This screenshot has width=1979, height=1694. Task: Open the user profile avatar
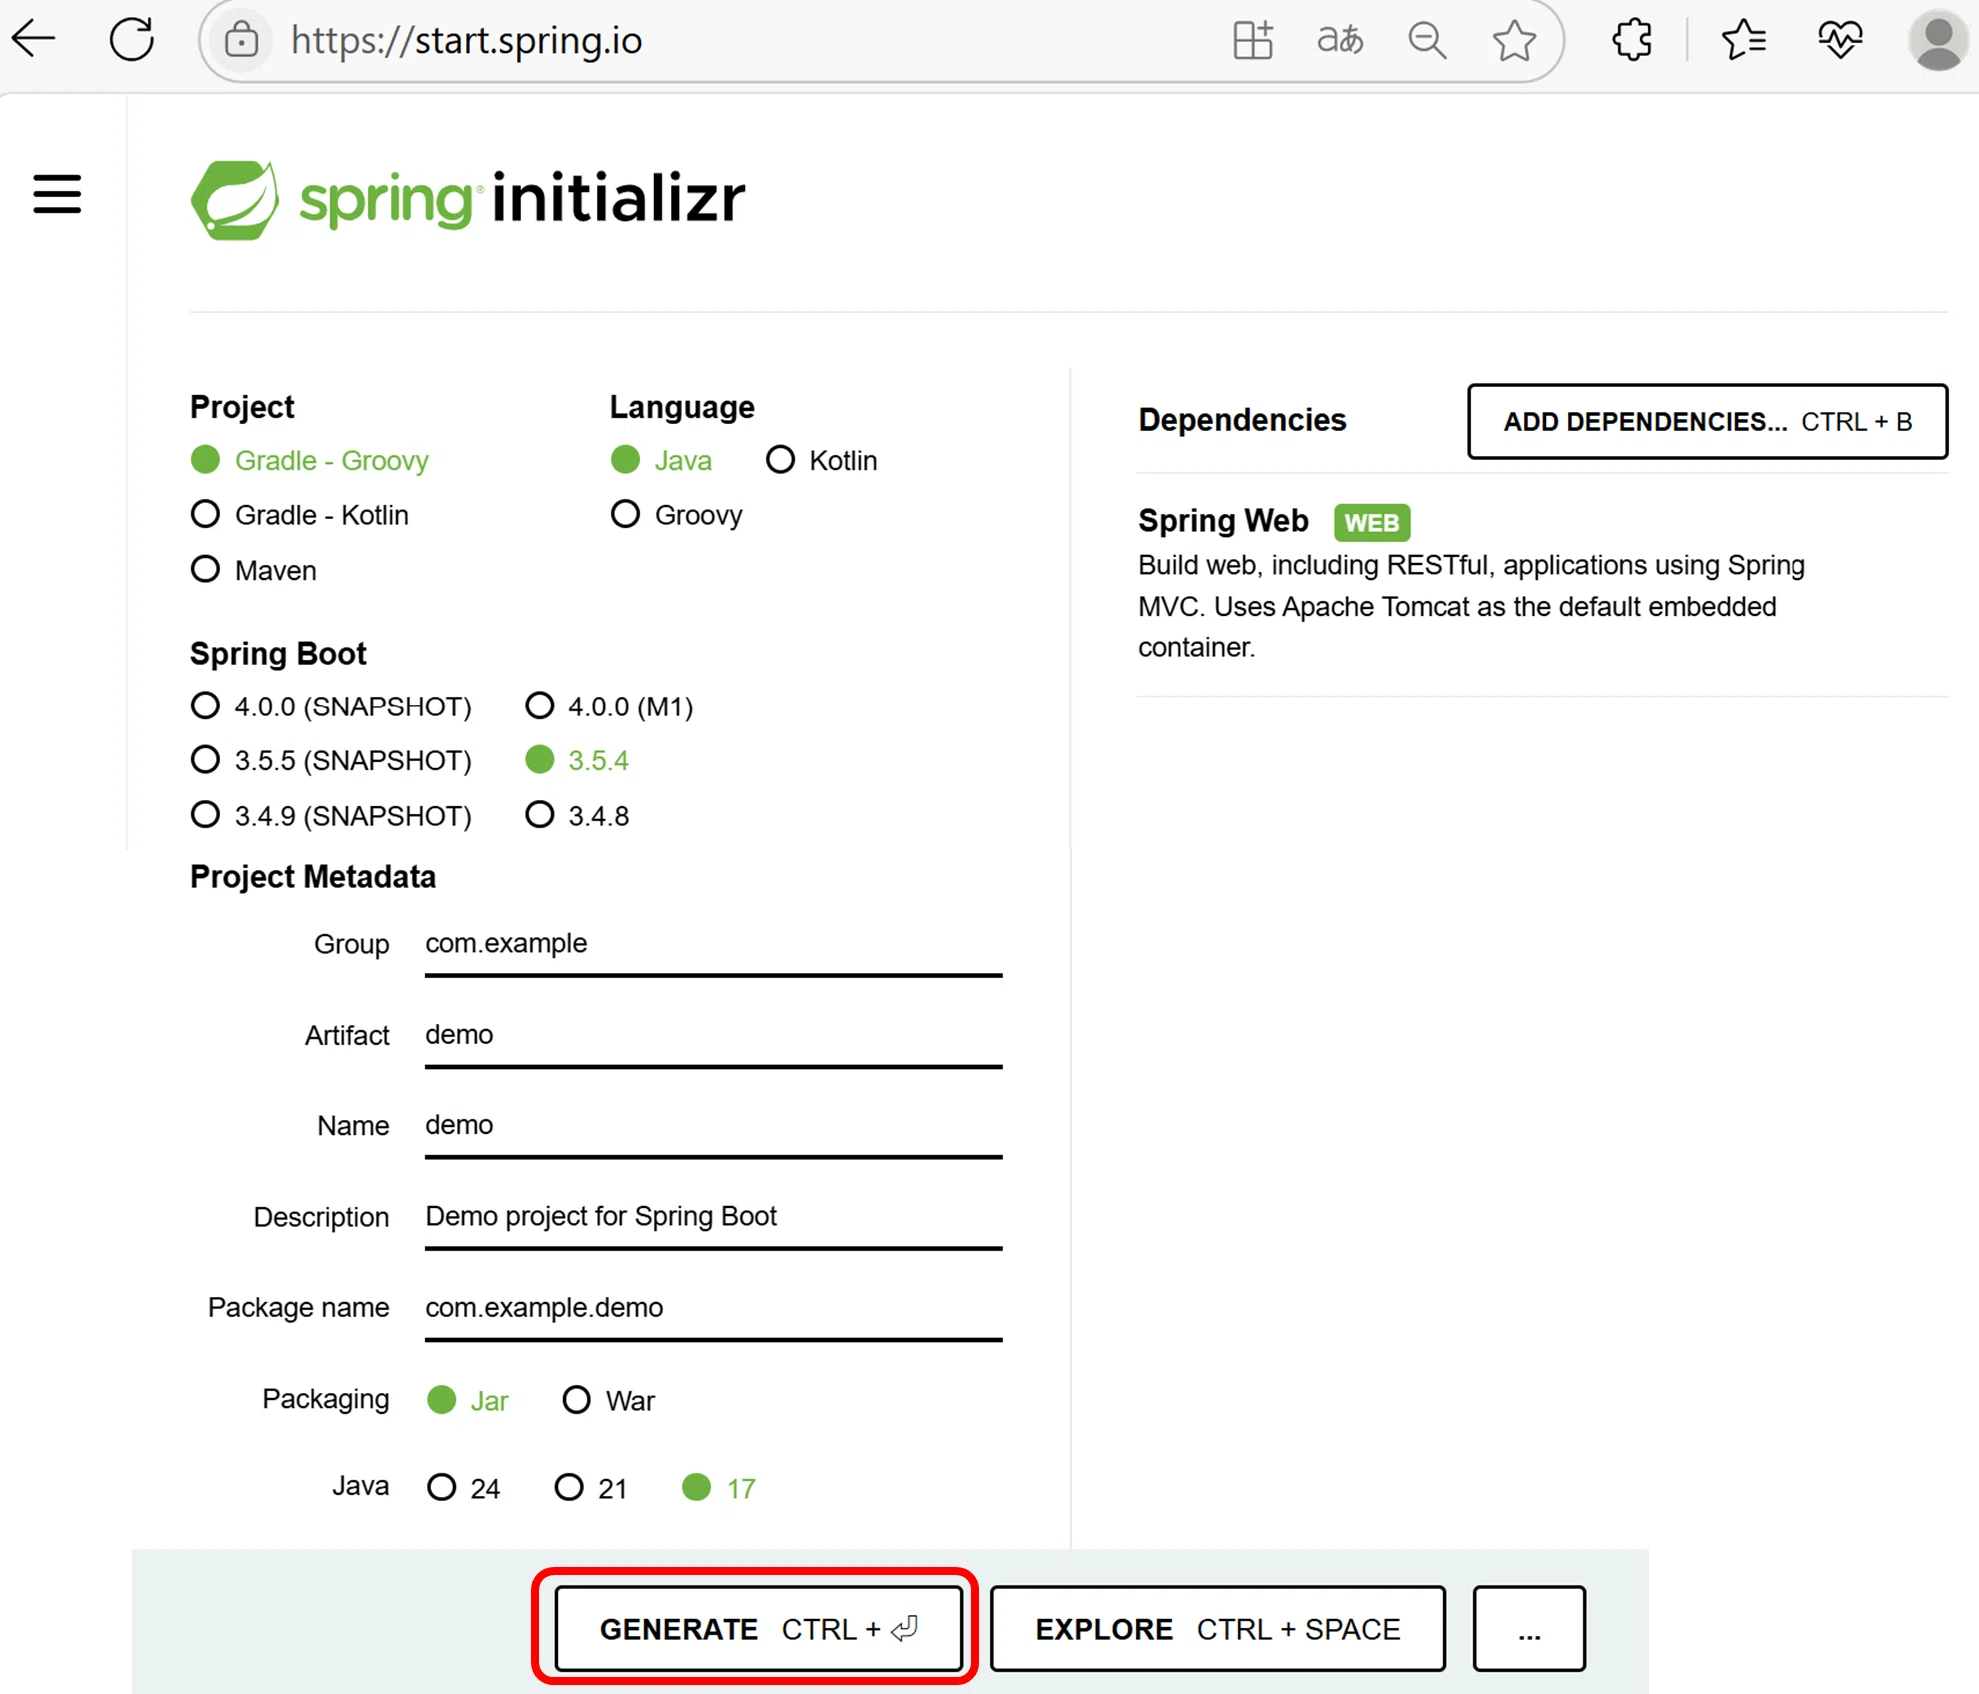(x=1939, y=40)
